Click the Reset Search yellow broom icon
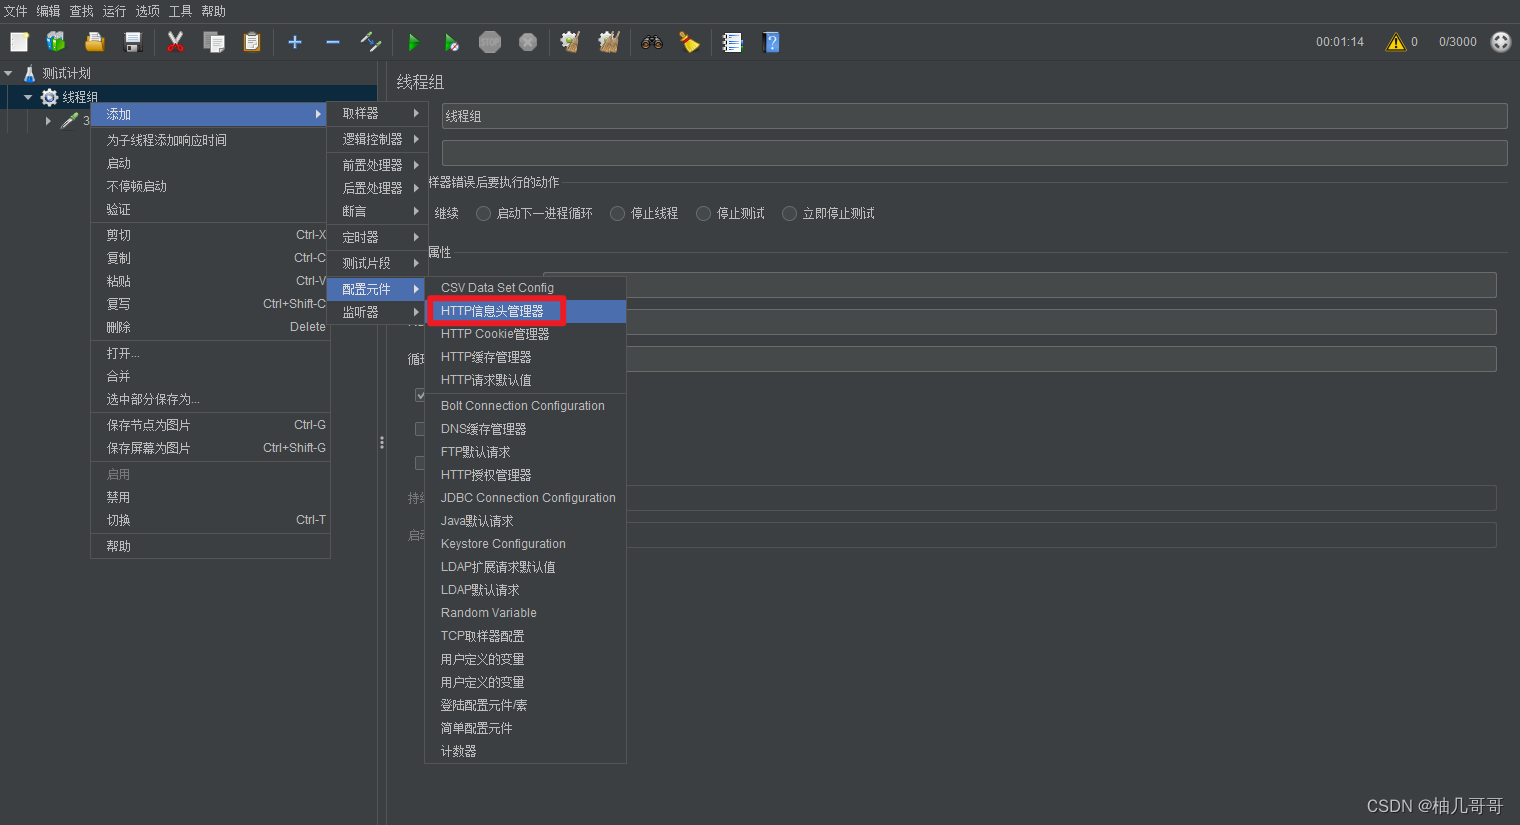1520x825 pixels. pos(689,42)
